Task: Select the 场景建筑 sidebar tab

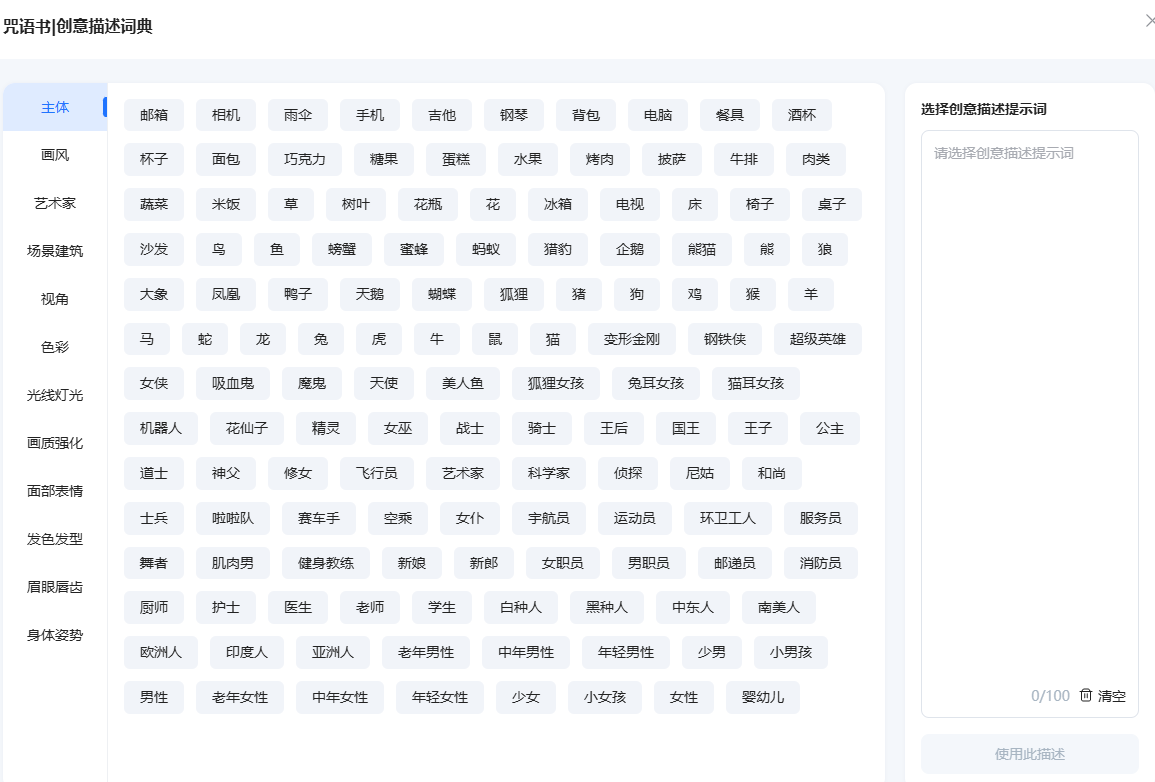Action: pos(55,251)
